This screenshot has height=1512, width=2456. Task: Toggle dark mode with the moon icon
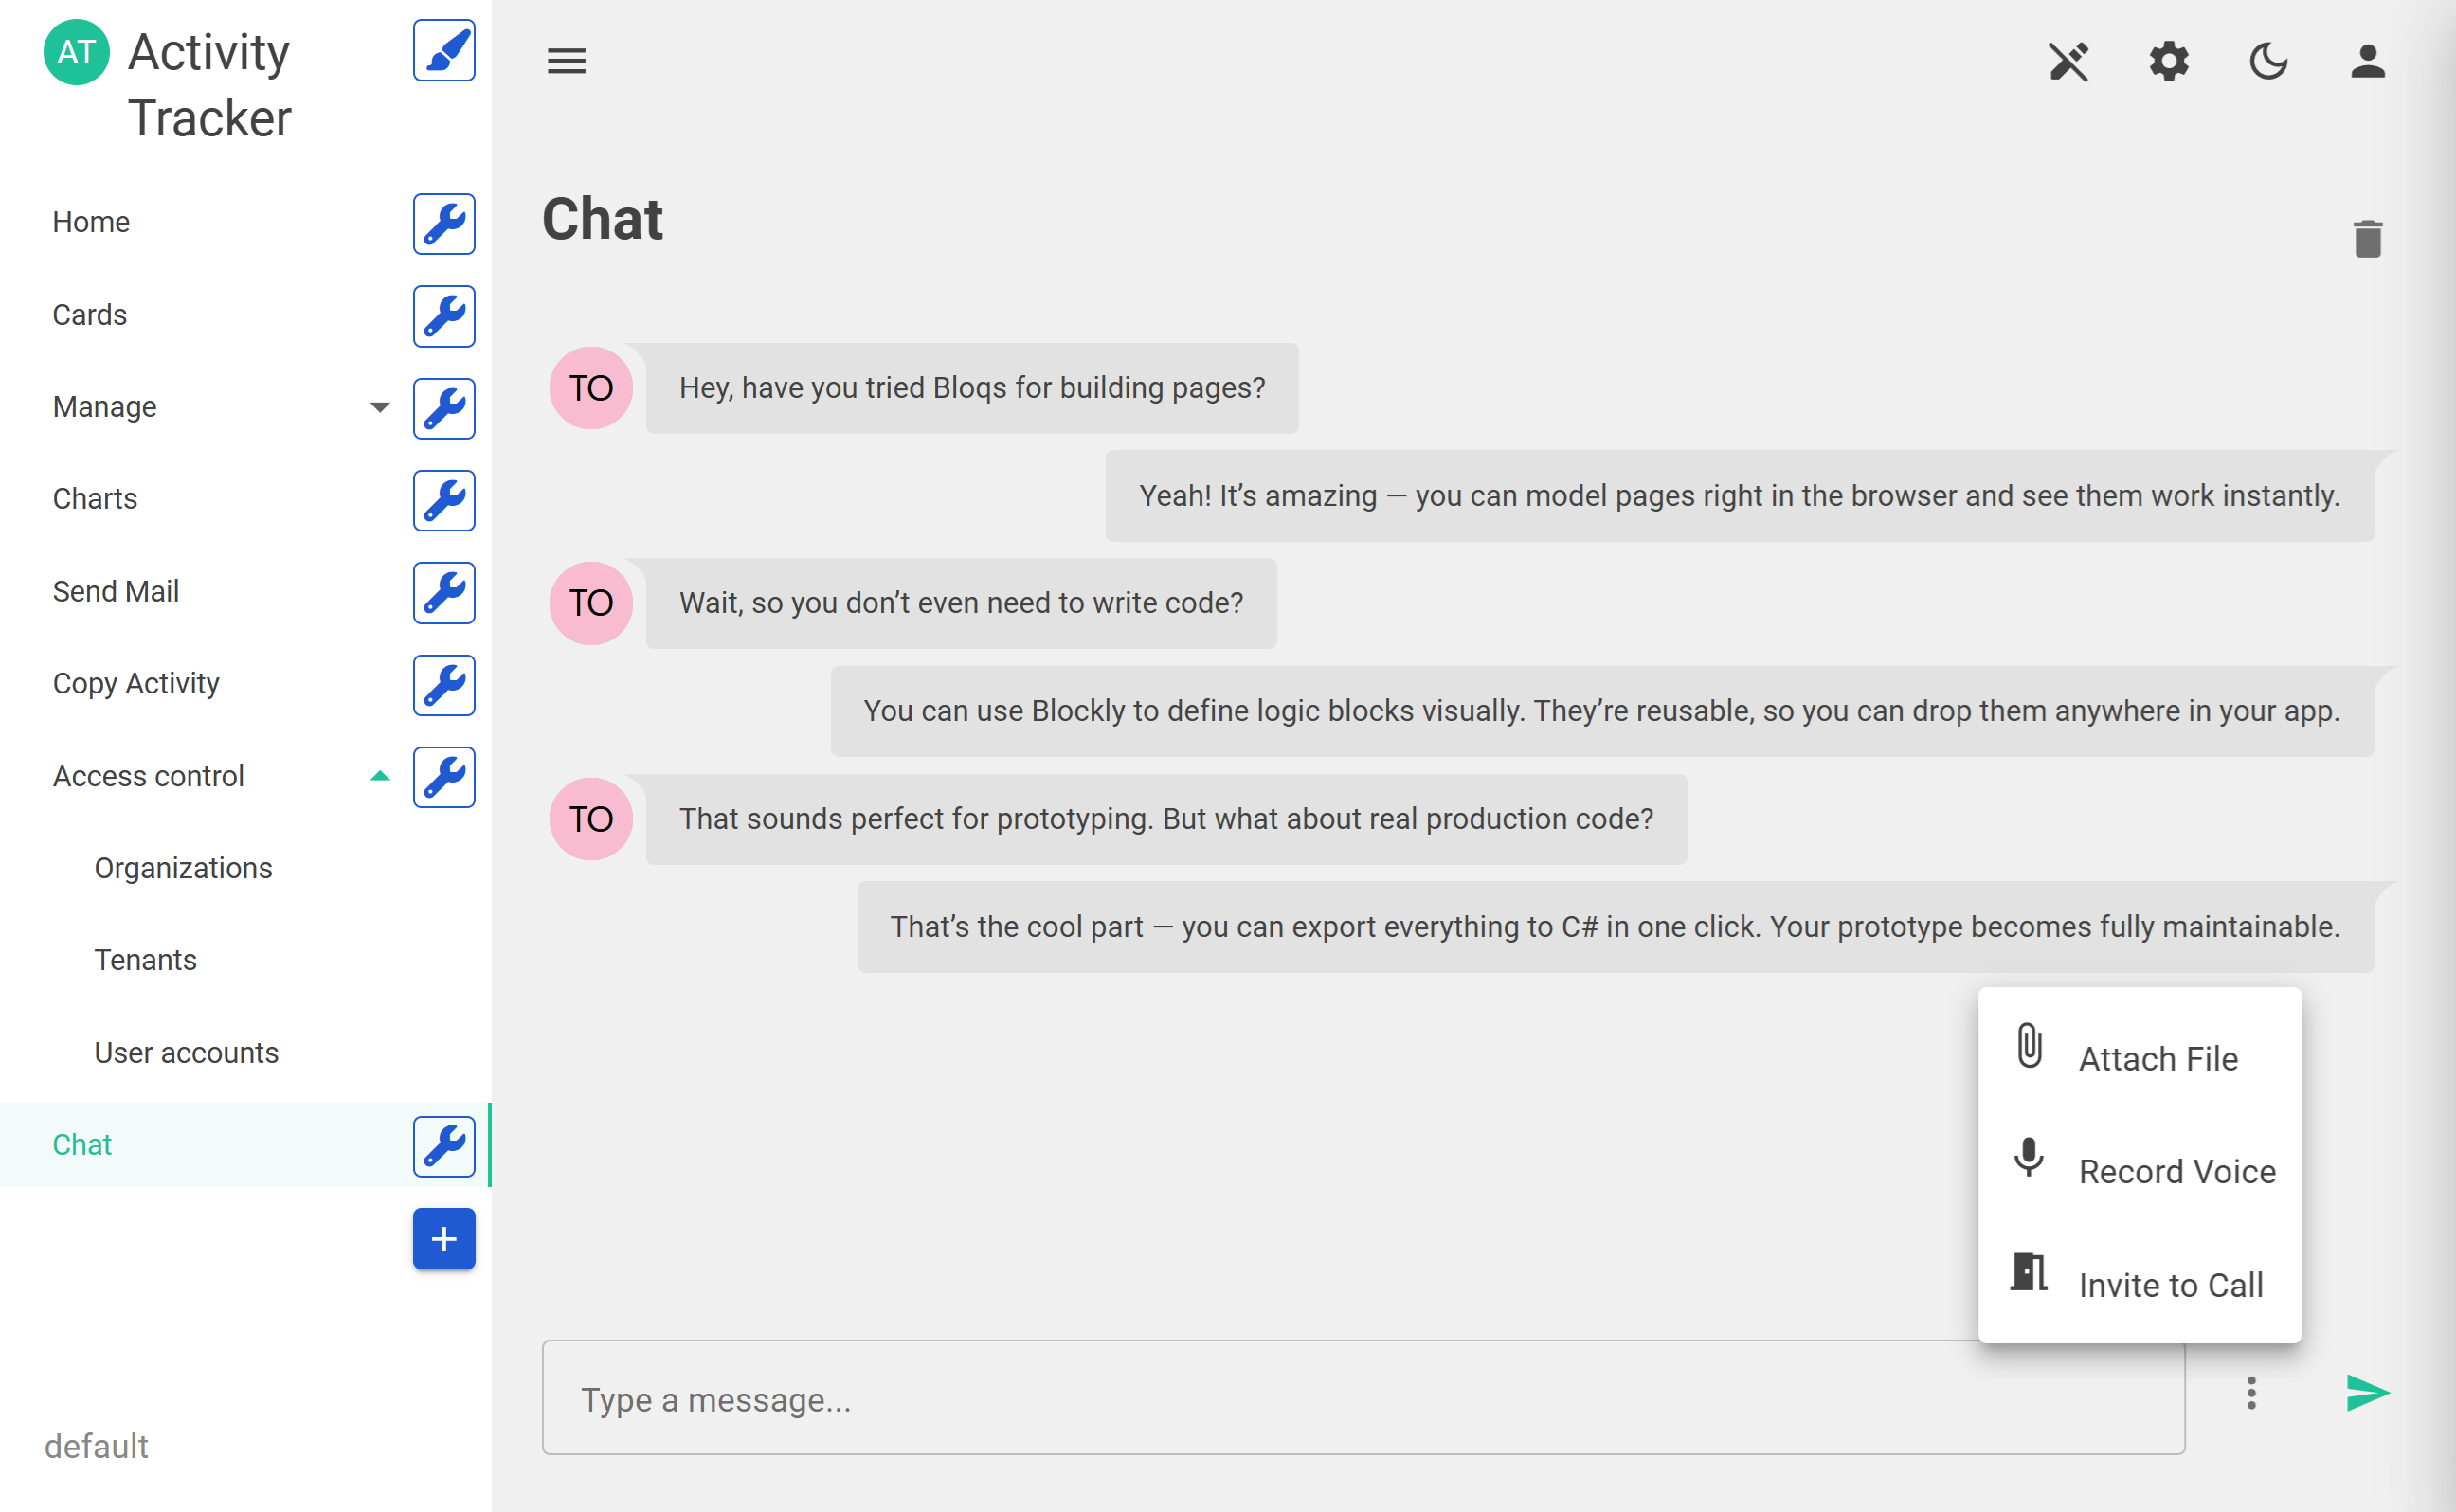2268,62
